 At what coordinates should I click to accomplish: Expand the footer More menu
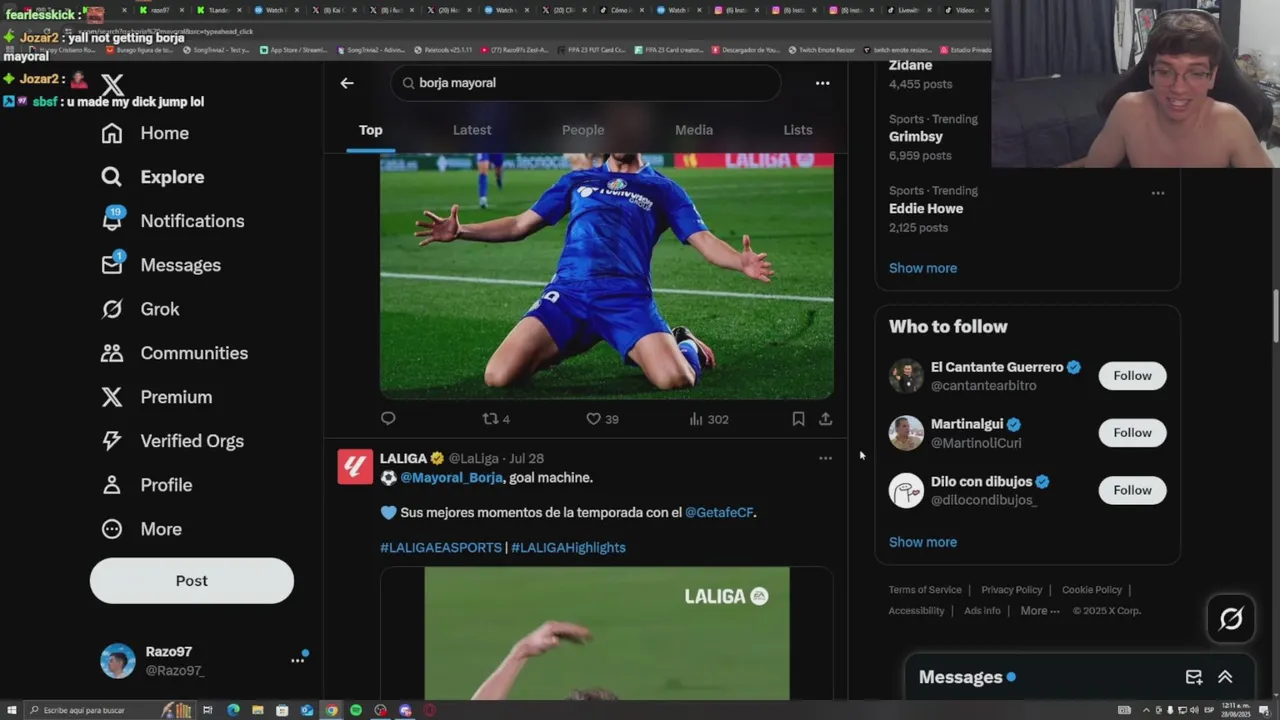click(1040, 611)
